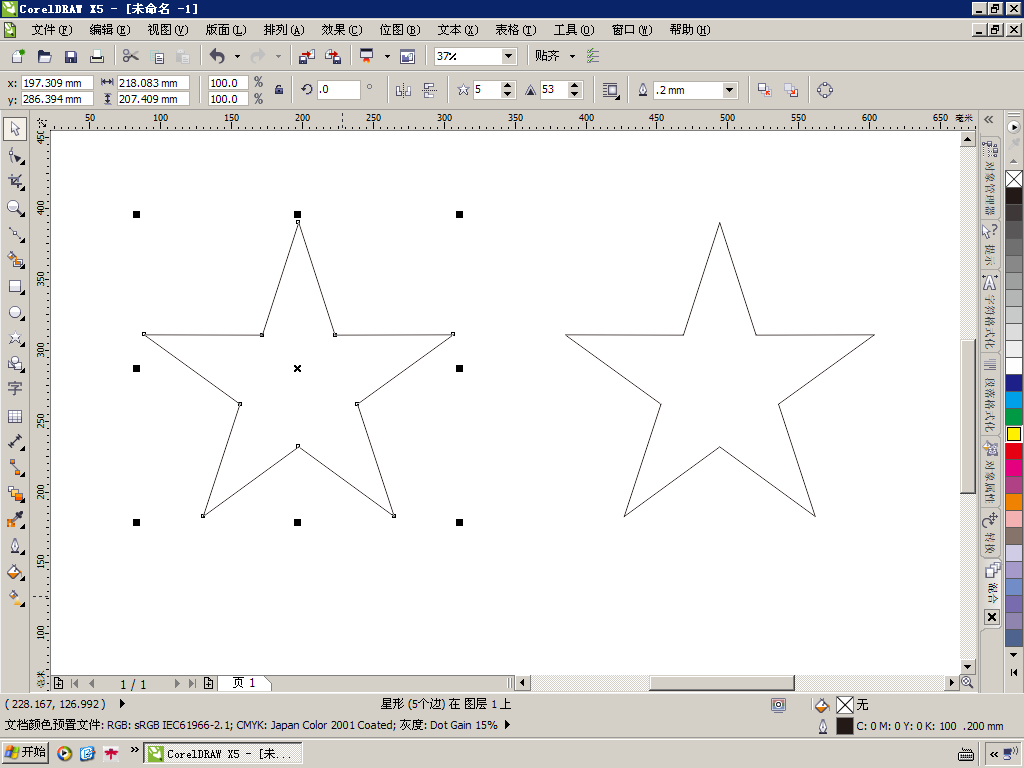Screen dimensions: 1024x768
Task: Select the Zoom magnifier tool
Action: [x=15, y=208]
